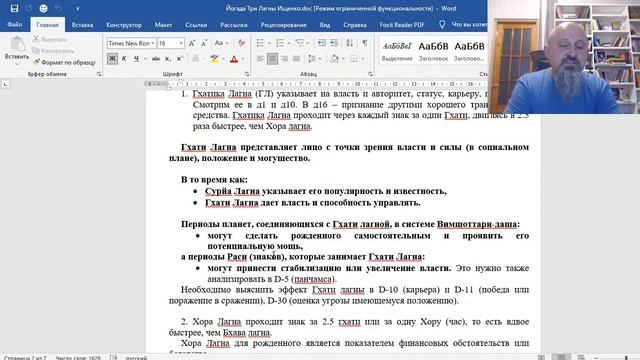
Task: Switch to the Рассылки tab
Action: pyautogui.click(x=234, y=24)
